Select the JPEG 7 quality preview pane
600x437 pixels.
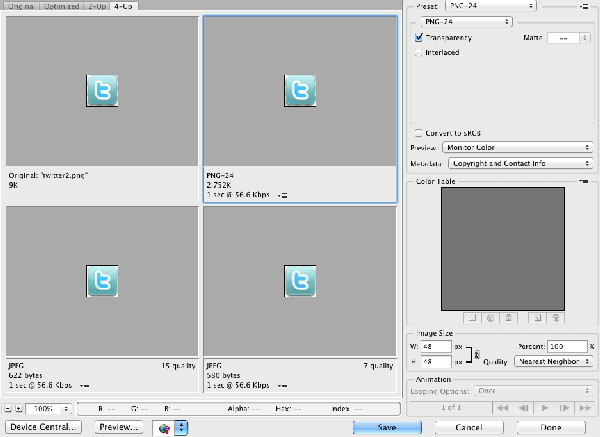point(300,281)
